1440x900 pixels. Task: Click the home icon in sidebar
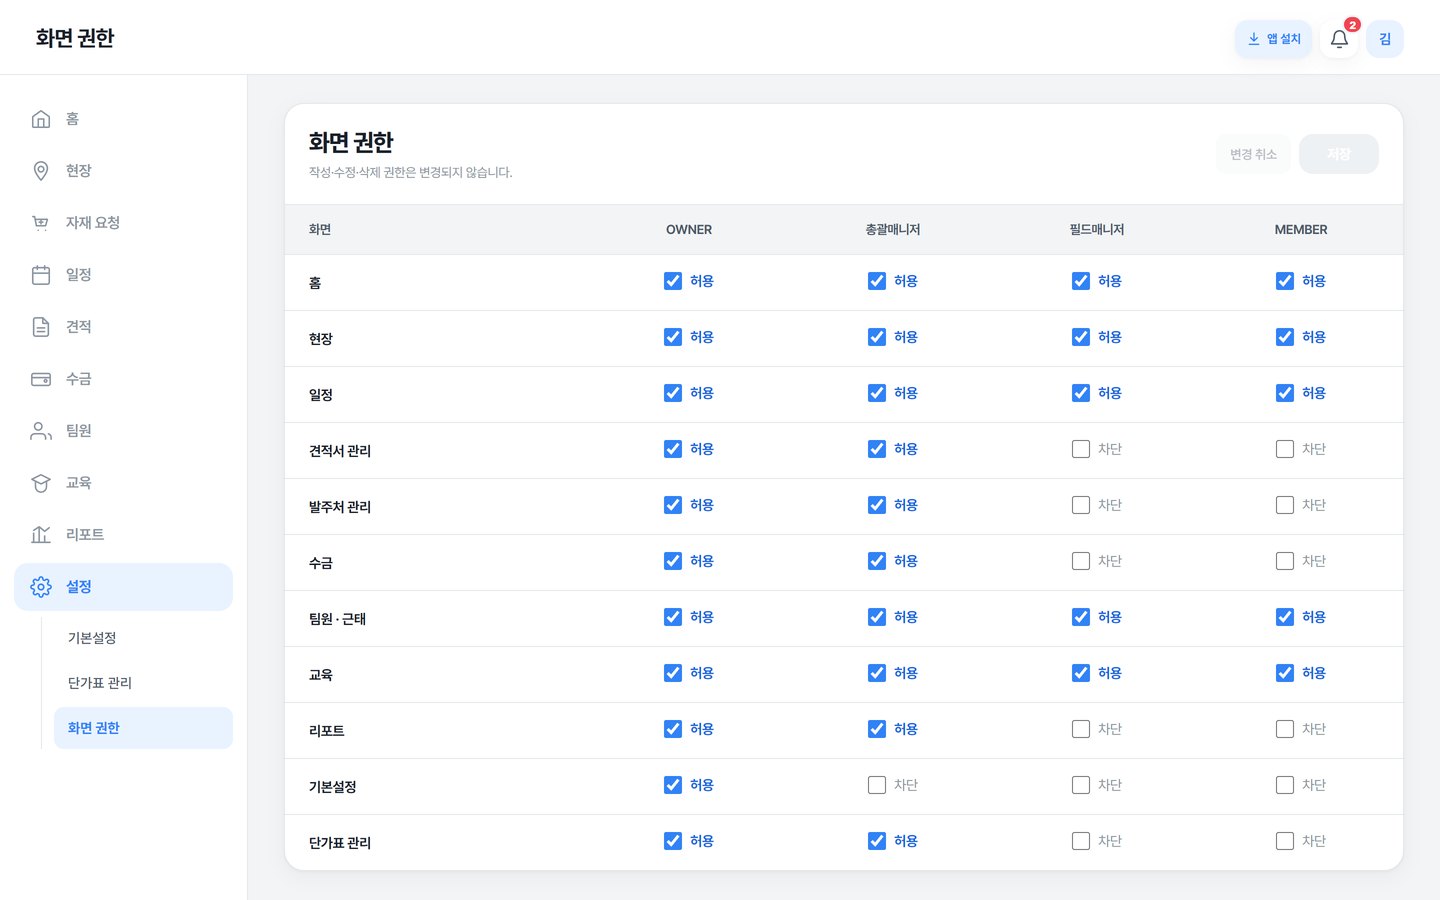(x=41, y=119)
